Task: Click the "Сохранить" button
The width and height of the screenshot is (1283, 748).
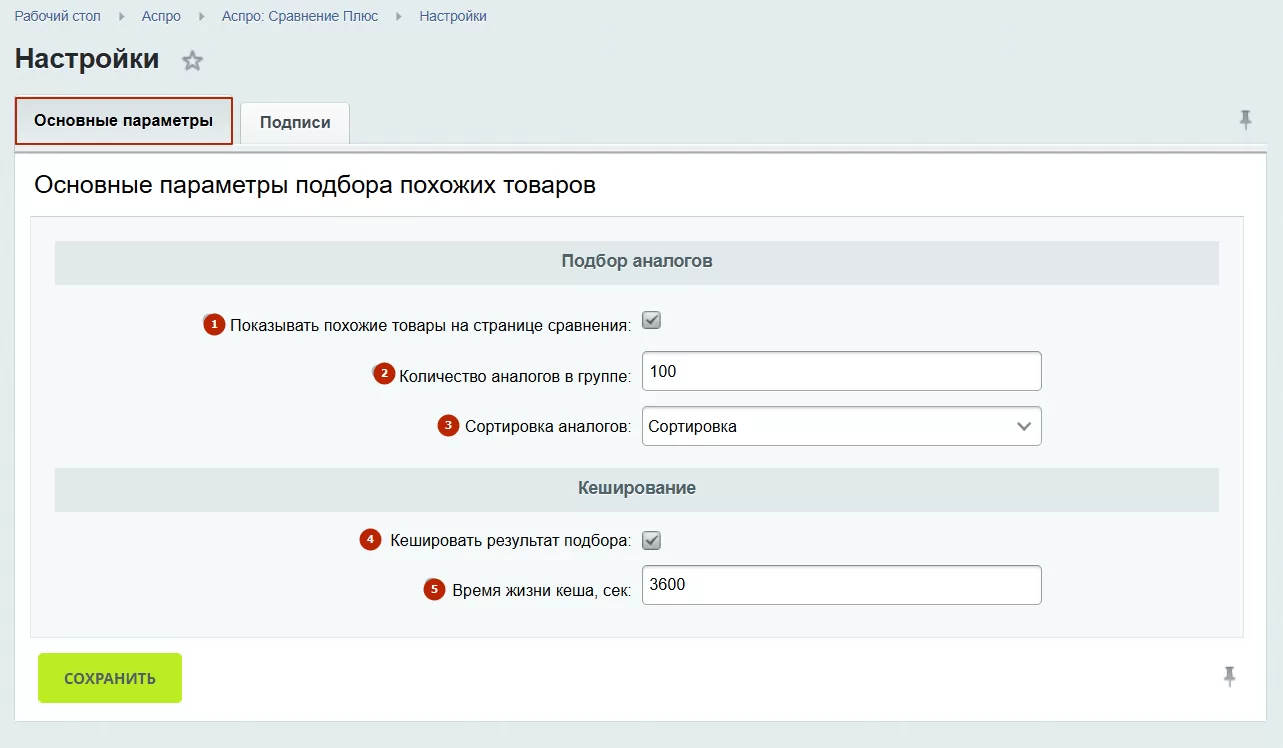Action: [110, 678]
